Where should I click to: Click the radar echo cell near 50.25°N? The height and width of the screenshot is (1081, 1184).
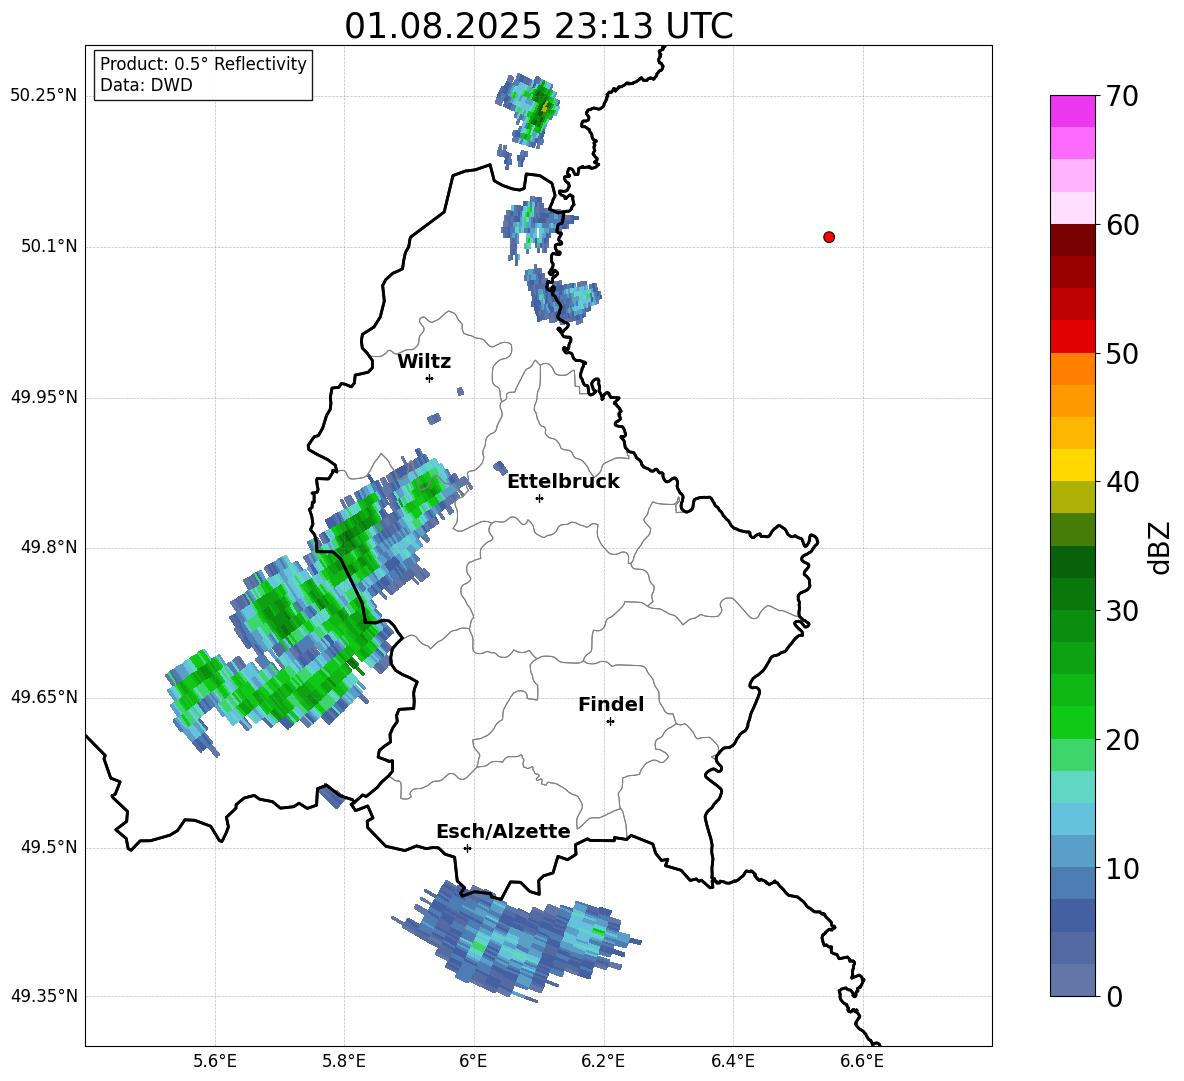[x=529, y=113]
